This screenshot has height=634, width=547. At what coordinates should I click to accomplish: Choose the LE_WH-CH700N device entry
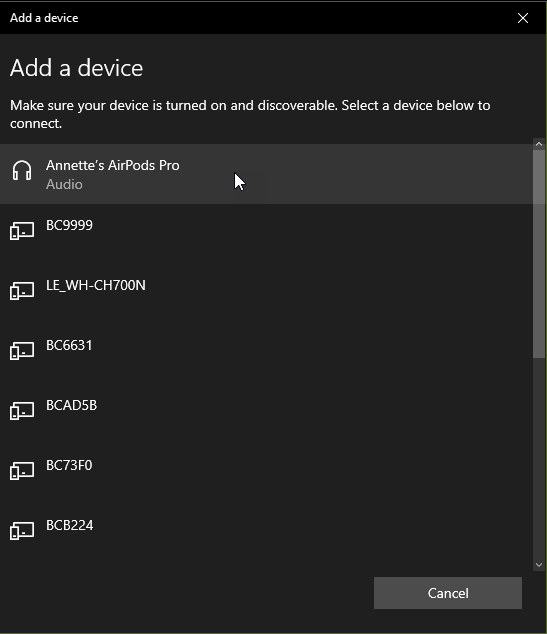pyautogui.click(x=266, y=294)
